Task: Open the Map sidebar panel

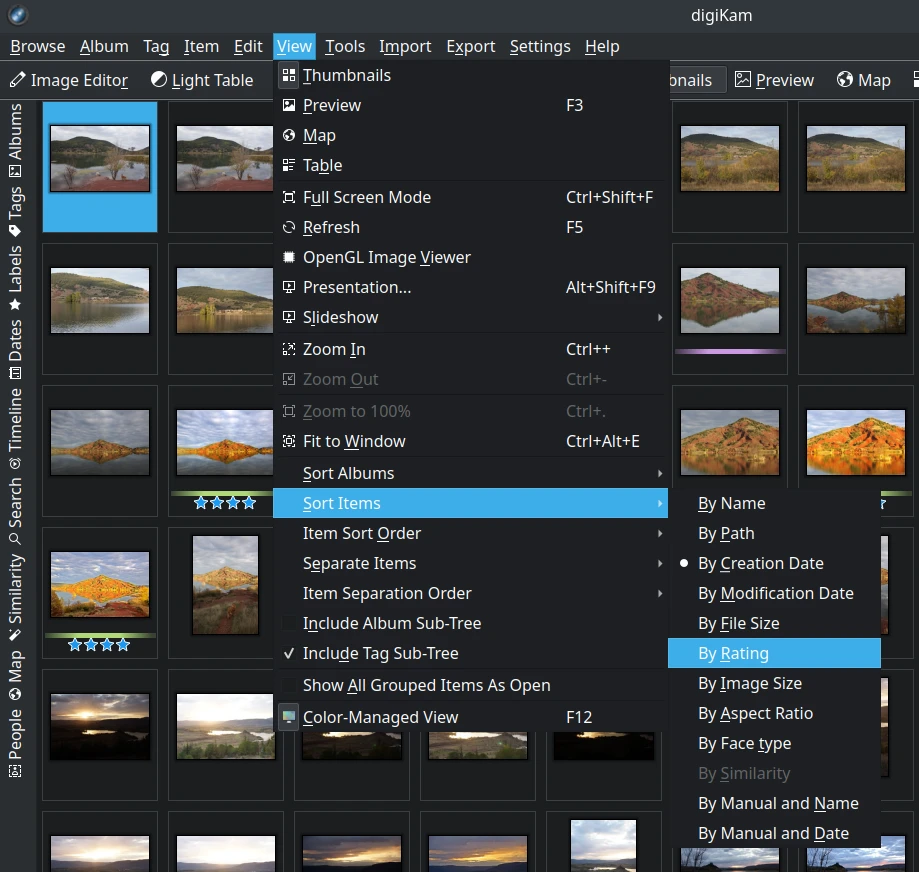Action: coord(15,676)
